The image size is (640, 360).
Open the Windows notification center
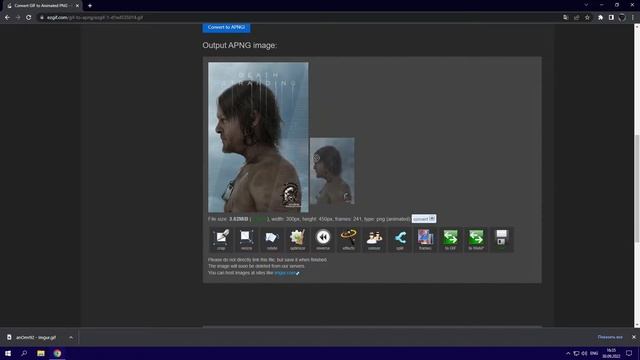[x=629, y=353]
